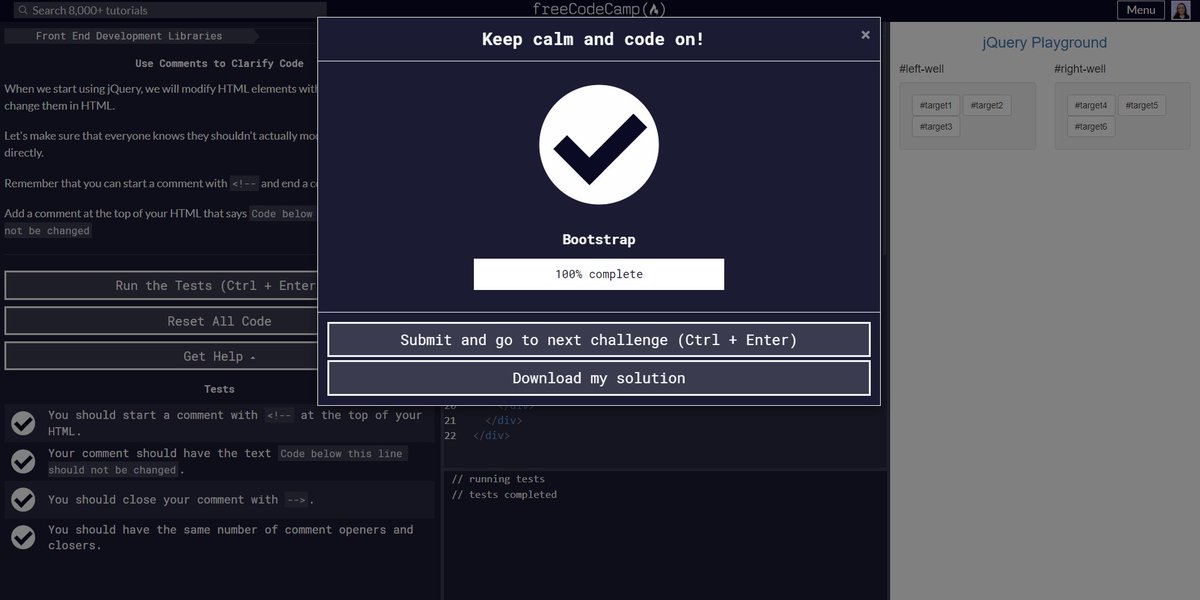Screen dimensions: 1200x600
Task: Click 'Keep calm and code on!' title
Action: point(593,39)
